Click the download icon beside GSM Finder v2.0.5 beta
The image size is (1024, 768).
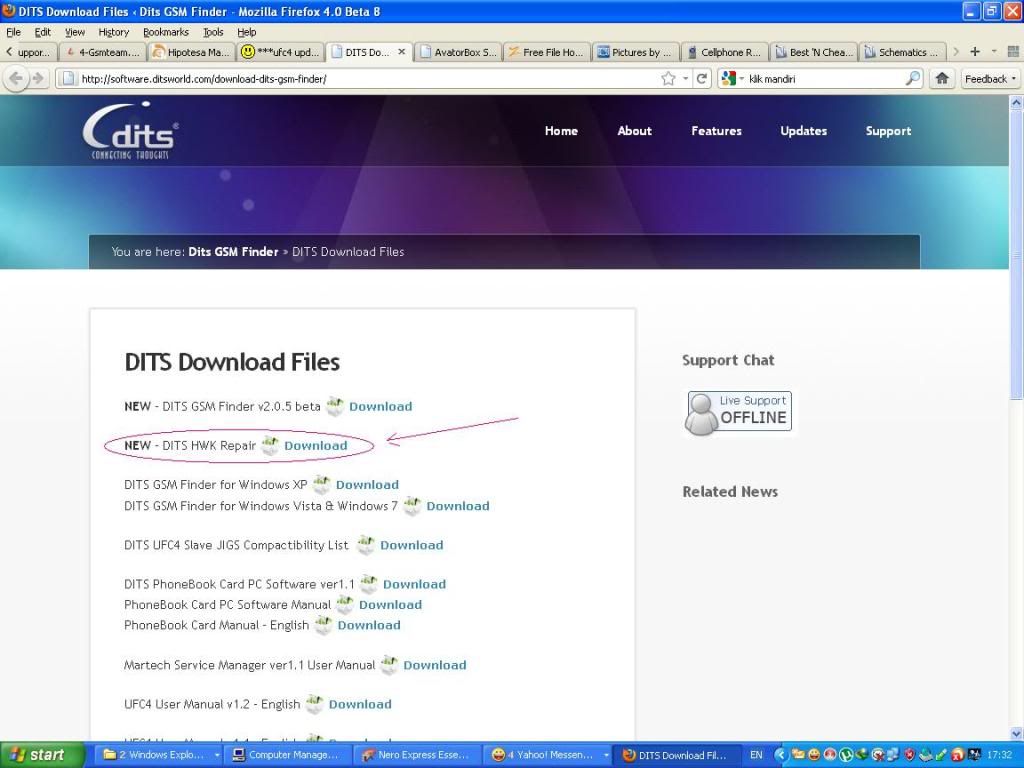[x=335, y=406]
